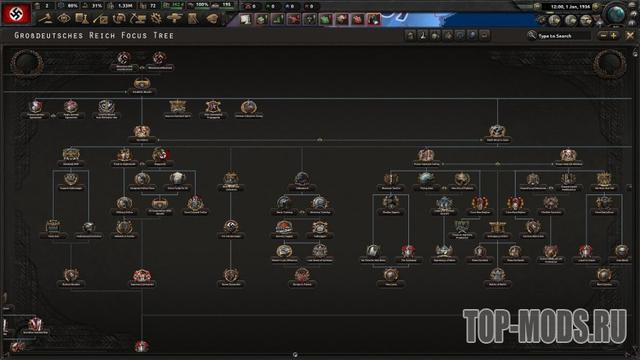640x360 pixels.
Task: Click the focus tree vertical scrollbar arrow
Action: click(635, 54)
